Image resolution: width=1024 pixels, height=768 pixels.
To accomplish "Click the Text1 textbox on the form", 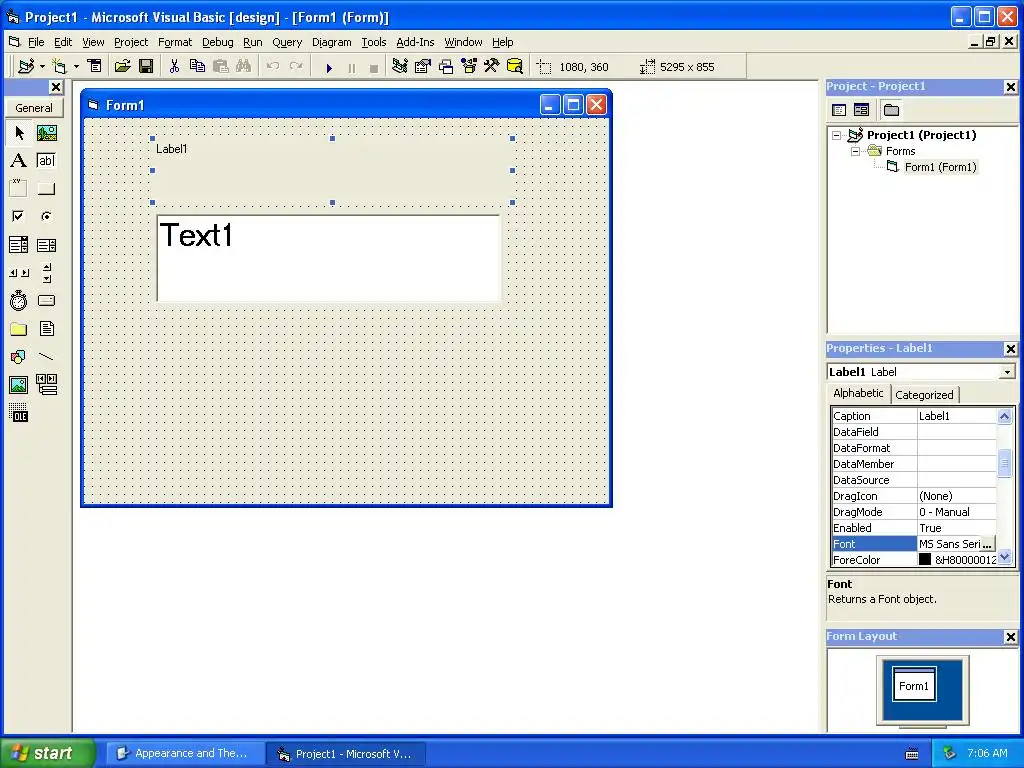I will [328, 258].
